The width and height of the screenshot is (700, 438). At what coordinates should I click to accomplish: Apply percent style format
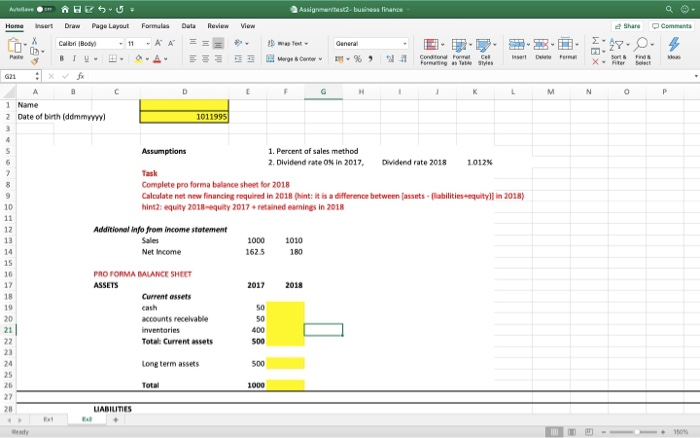pos(358,58)
